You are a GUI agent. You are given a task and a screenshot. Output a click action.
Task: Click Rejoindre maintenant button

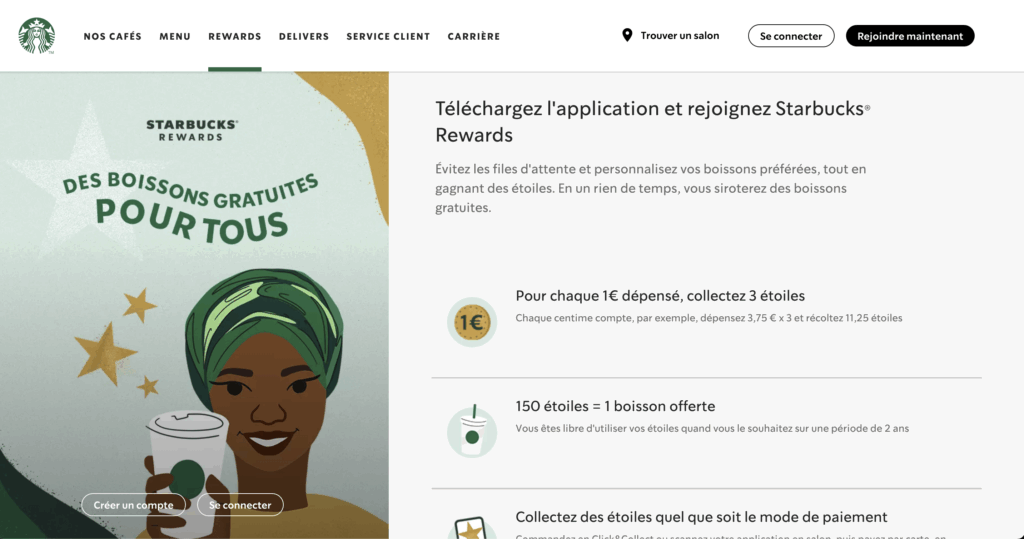click(x=910, y=36)
